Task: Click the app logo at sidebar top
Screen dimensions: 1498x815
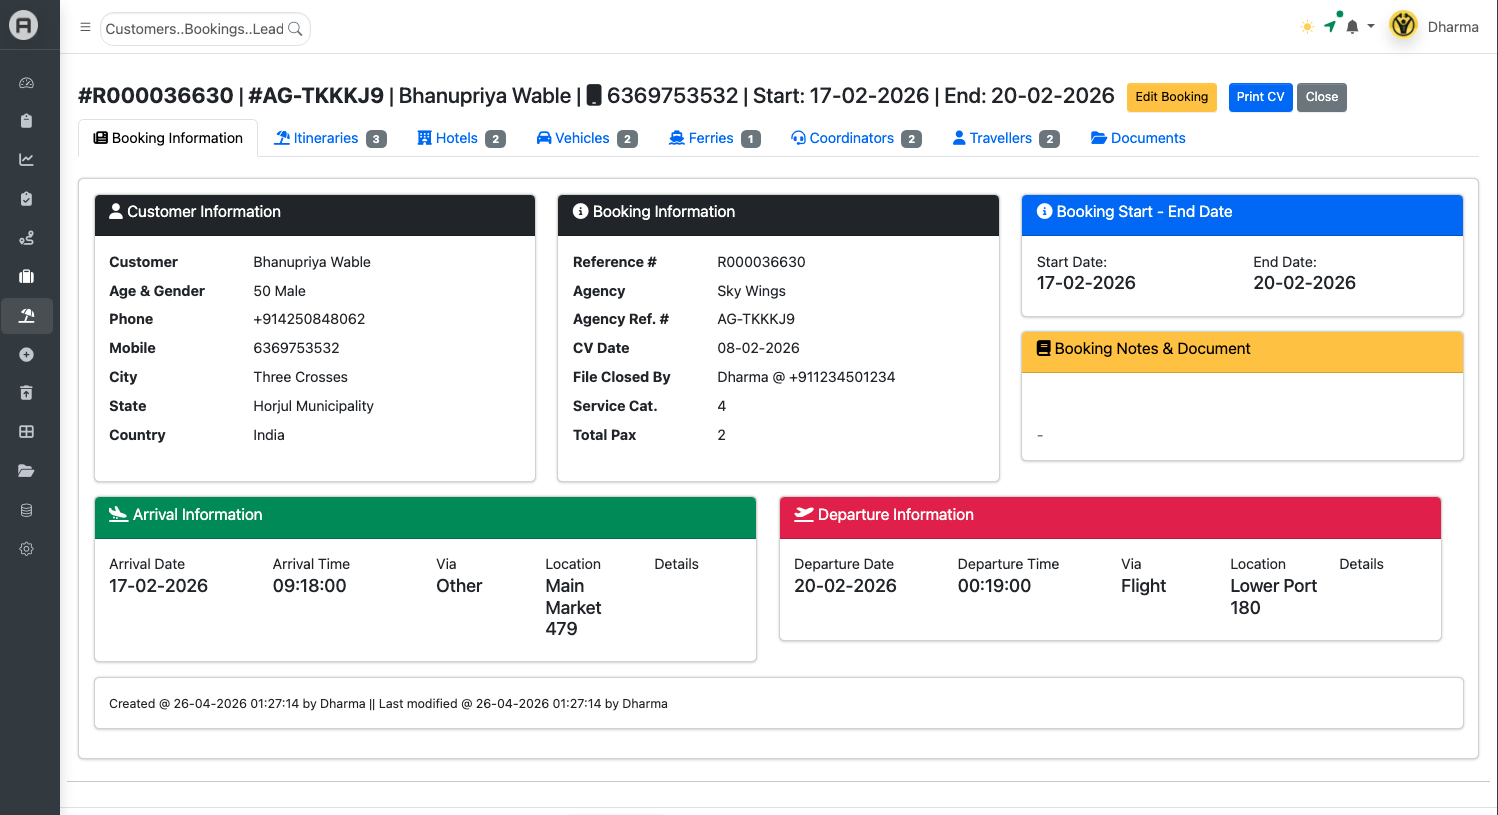Action: pyautogui.click(x=24, y=25)
